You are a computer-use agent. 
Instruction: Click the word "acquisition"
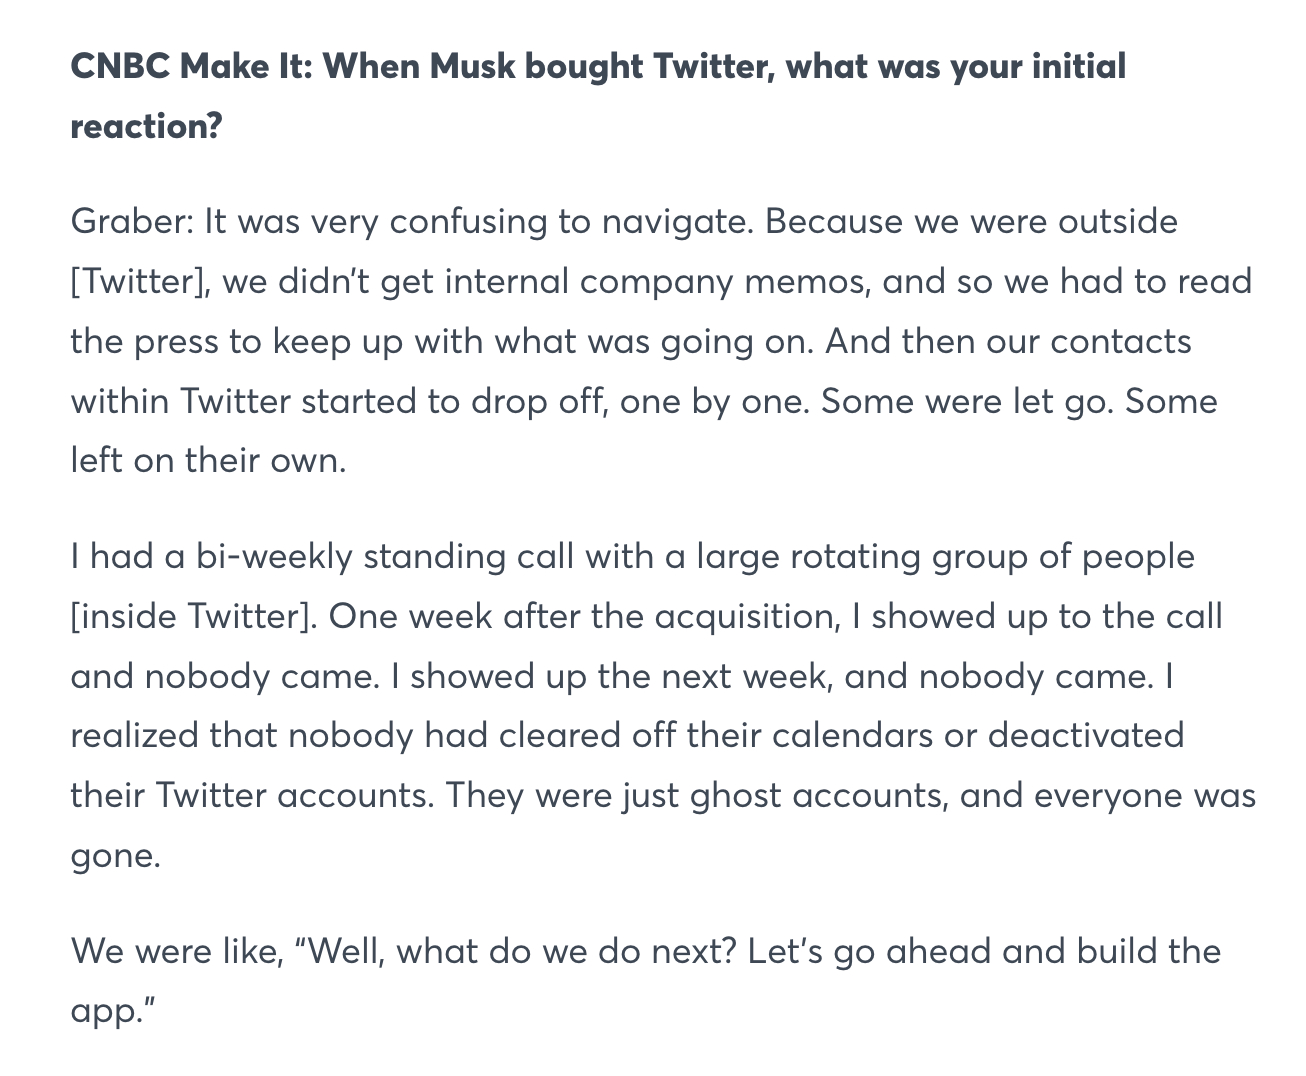click(744, 616)
